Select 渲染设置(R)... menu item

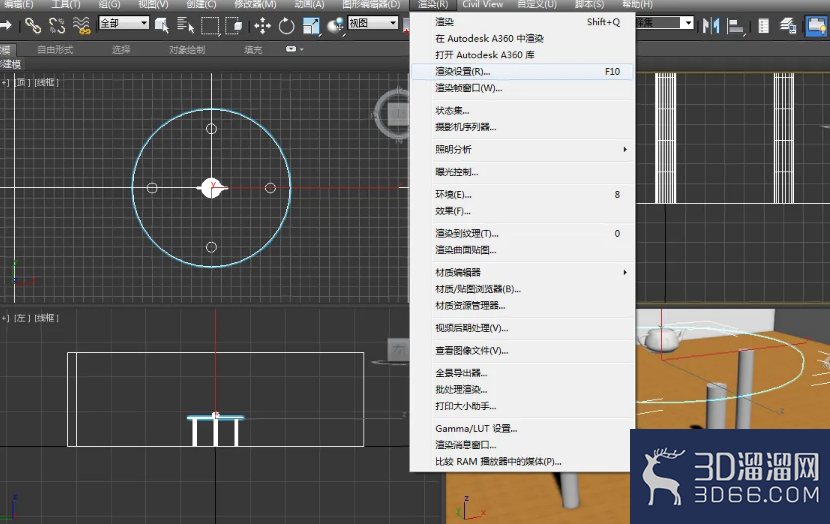(522, 71)
